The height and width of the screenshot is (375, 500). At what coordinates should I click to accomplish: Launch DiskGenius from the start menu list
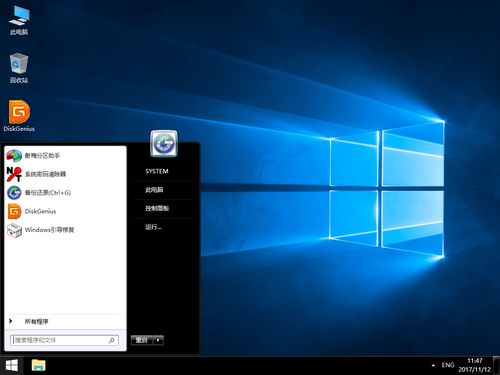pos(65,211)
